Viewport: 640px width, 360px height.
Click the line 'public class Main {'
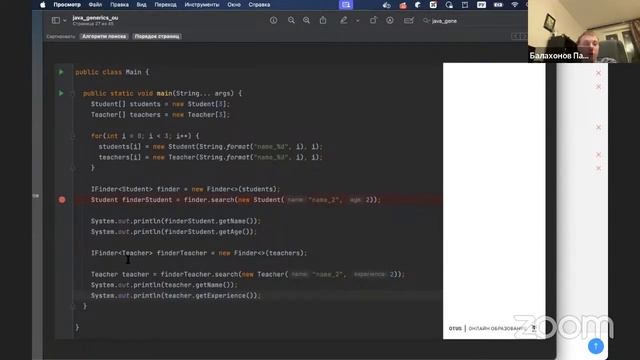click(x=112, y=72)
